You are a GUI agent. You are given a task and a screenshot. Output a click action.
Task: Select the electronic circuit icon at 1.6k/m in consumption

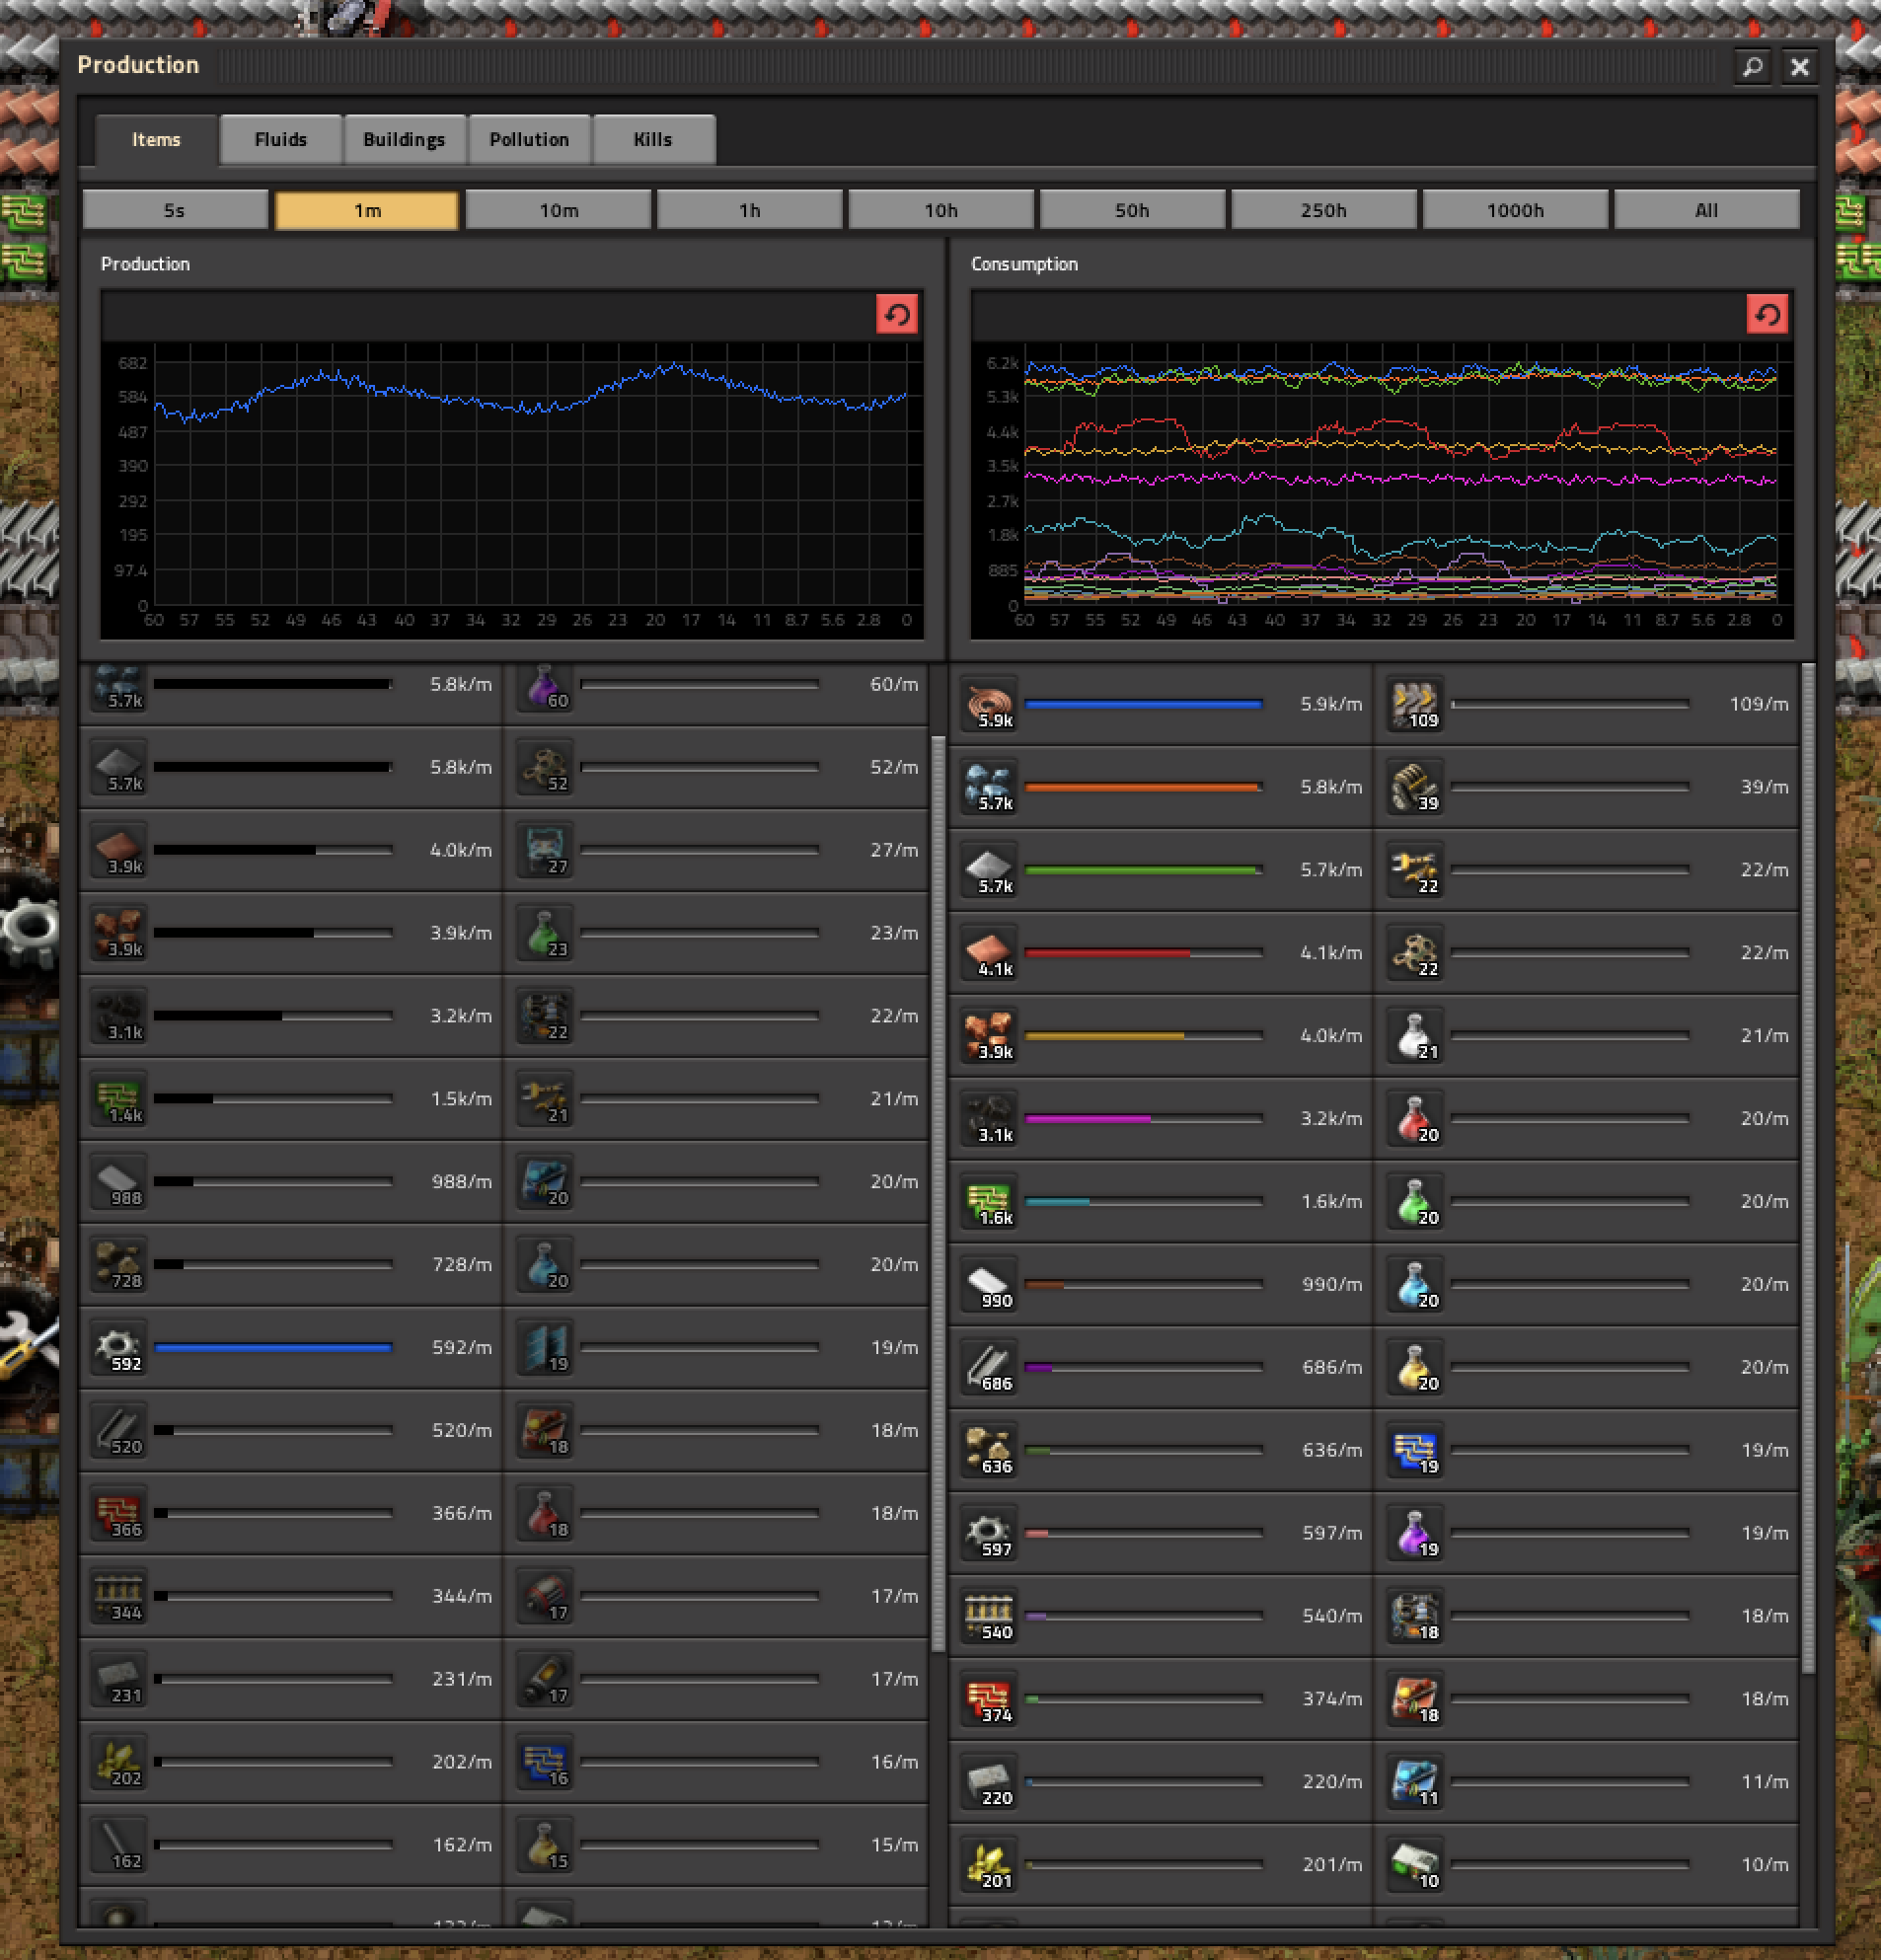[x=990, y=1202]
